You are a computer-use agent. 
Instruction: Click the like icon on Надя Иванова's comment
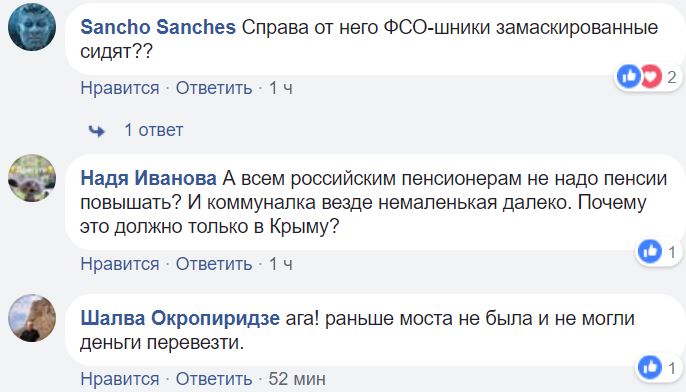pyautogui.click(x=650, y=252)
